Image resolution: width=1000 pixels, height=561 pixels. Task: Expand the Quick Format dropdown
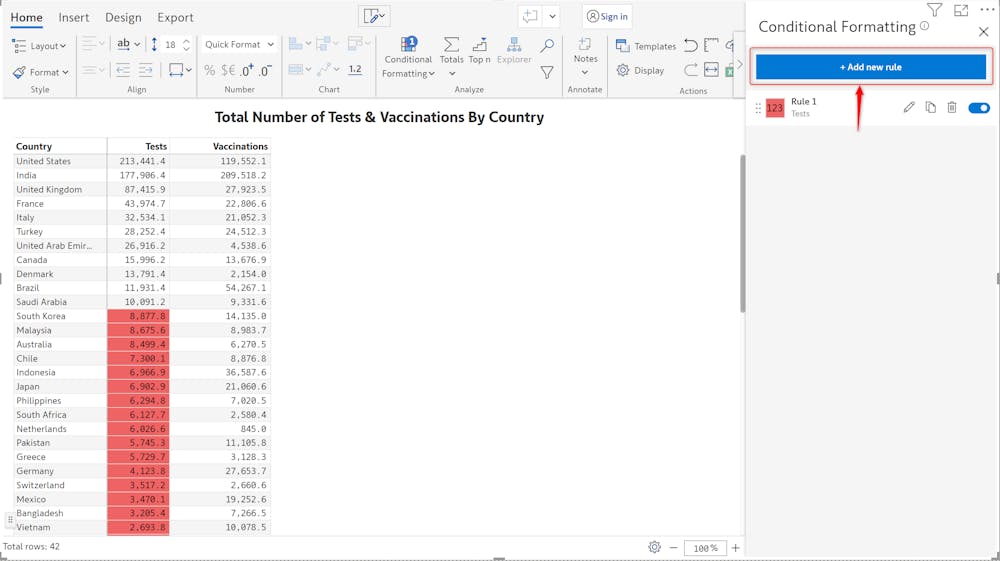(239, 45)
